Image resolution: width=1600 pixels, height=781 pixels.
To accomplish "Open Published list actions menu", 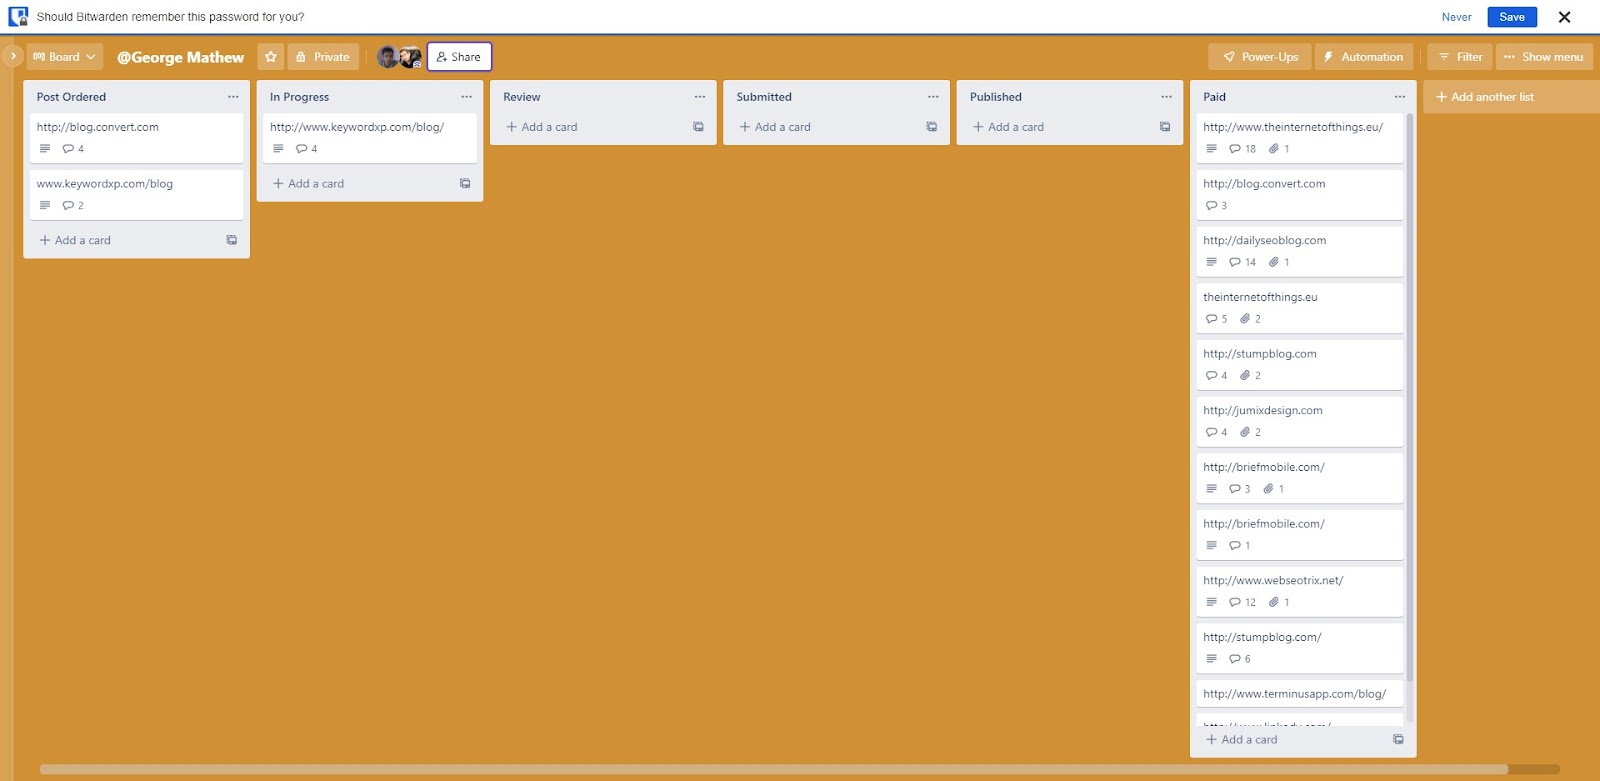I will pos(1166,97).
